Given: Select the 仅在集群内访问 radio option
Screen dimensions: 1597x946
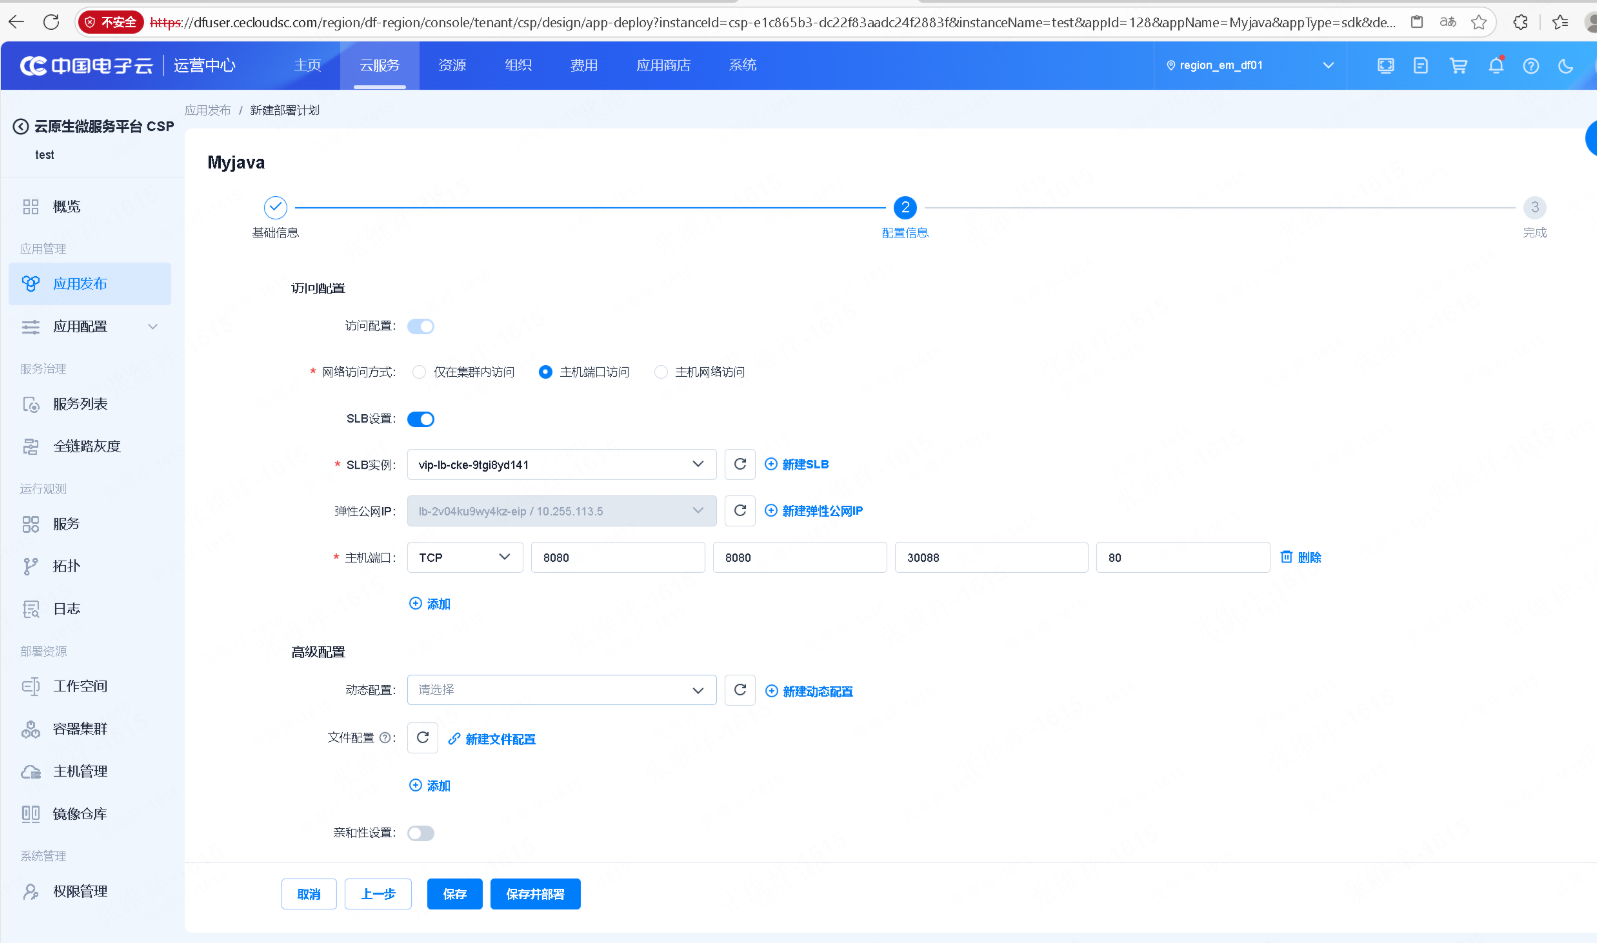Looking at the screenshot, I should [x=420, y=372].
